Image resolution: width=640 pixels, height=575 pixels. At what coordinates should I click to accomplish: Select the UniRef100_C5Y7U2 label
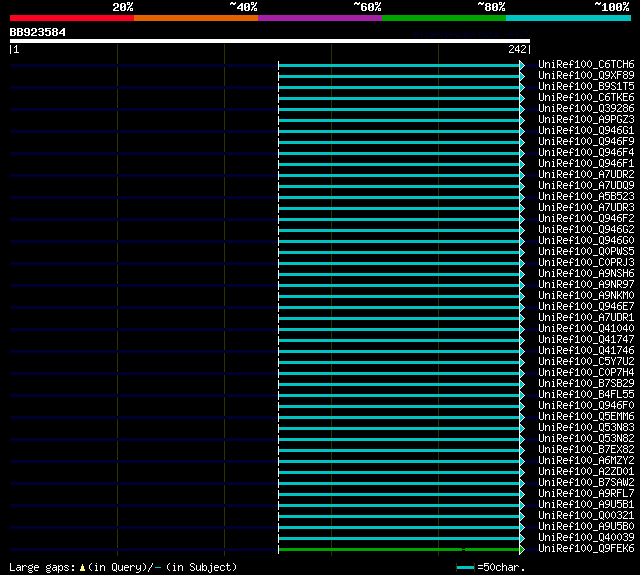(x=586, y=362)
